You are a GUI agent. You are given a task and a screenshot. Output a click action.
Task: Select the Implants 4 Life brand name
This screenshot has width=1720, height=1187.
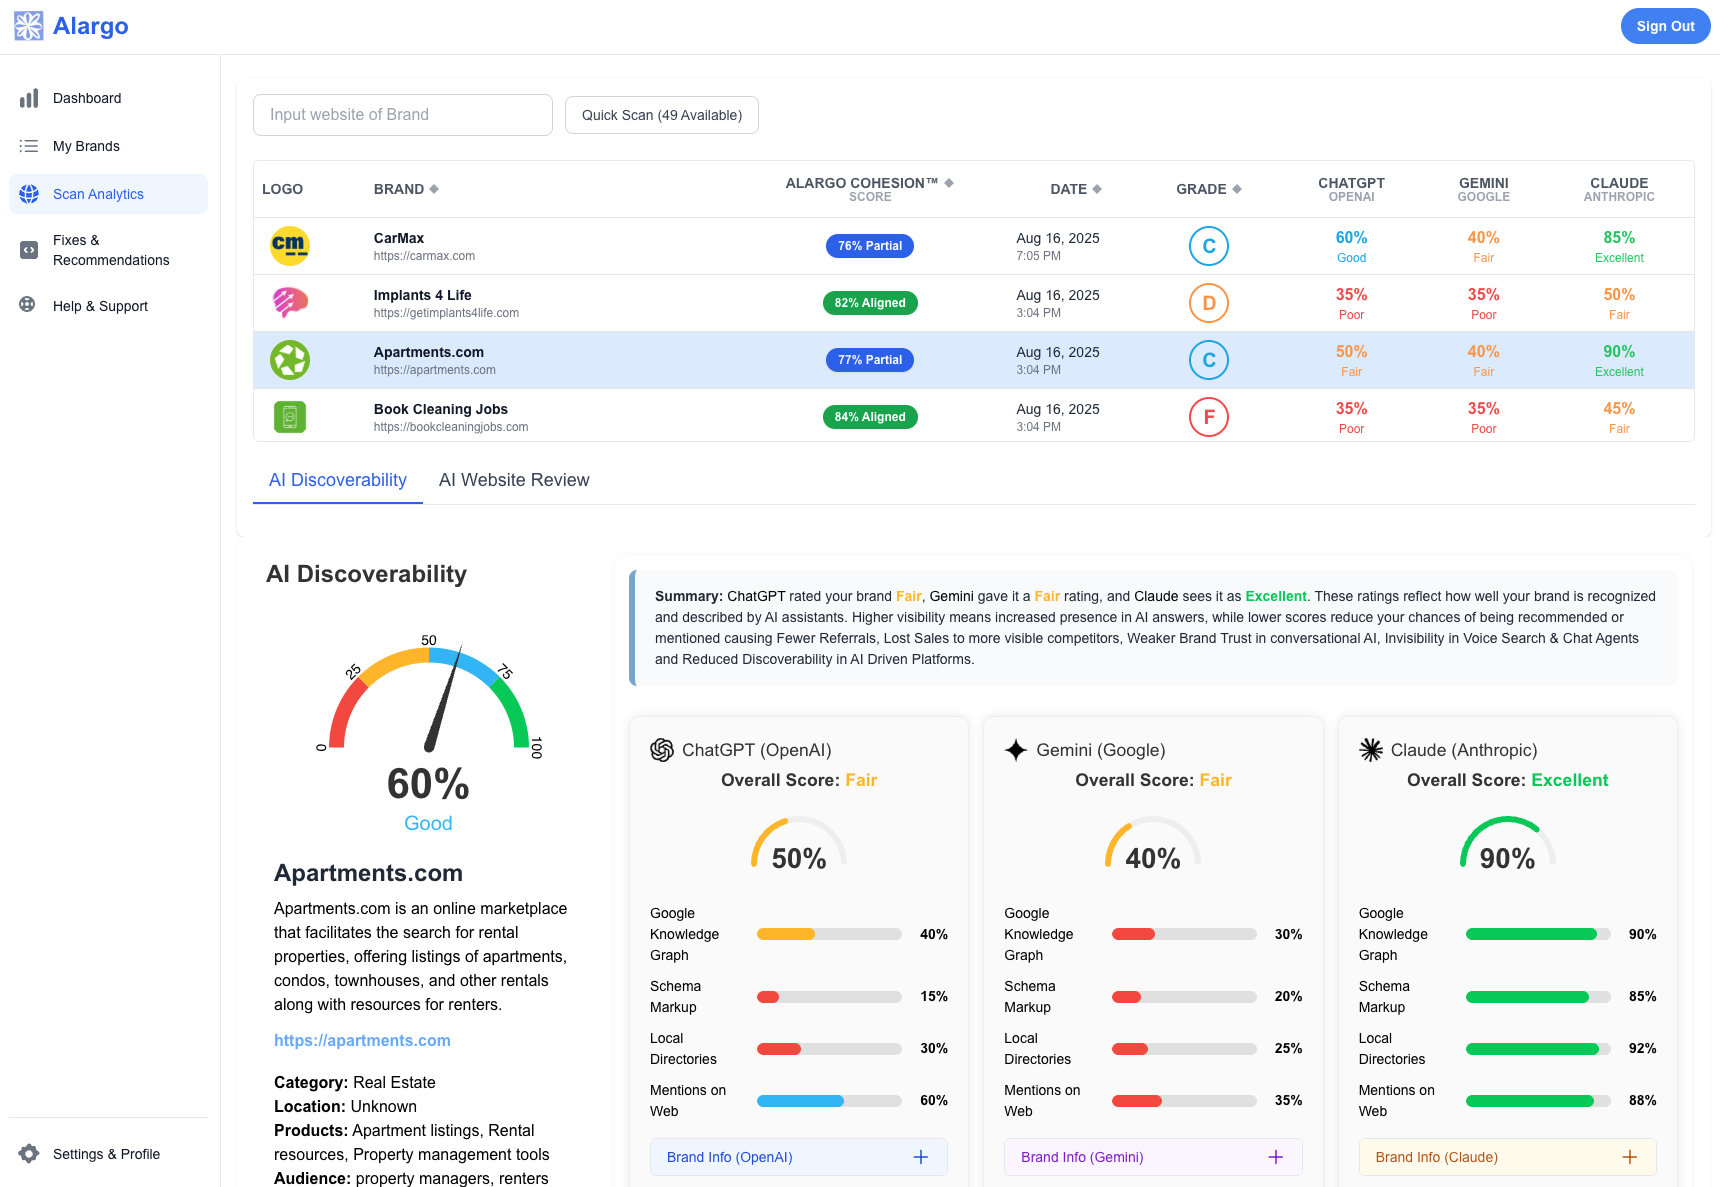[422, 295]
